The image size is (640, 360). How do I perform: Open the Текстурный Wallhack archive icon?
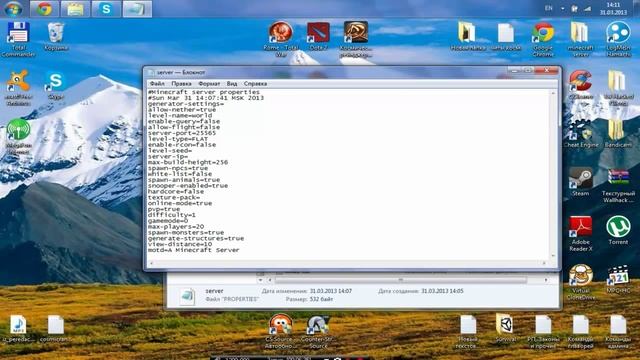coord(618,186)
